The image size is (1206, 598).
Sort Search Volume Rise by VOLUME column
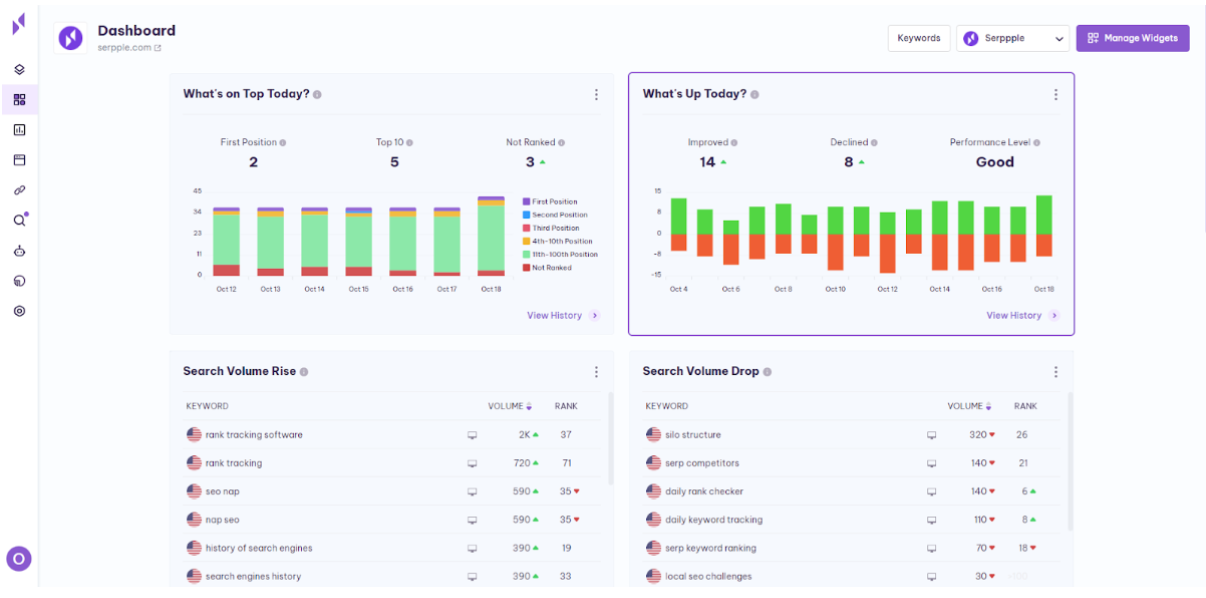click(x=510, y=406)
